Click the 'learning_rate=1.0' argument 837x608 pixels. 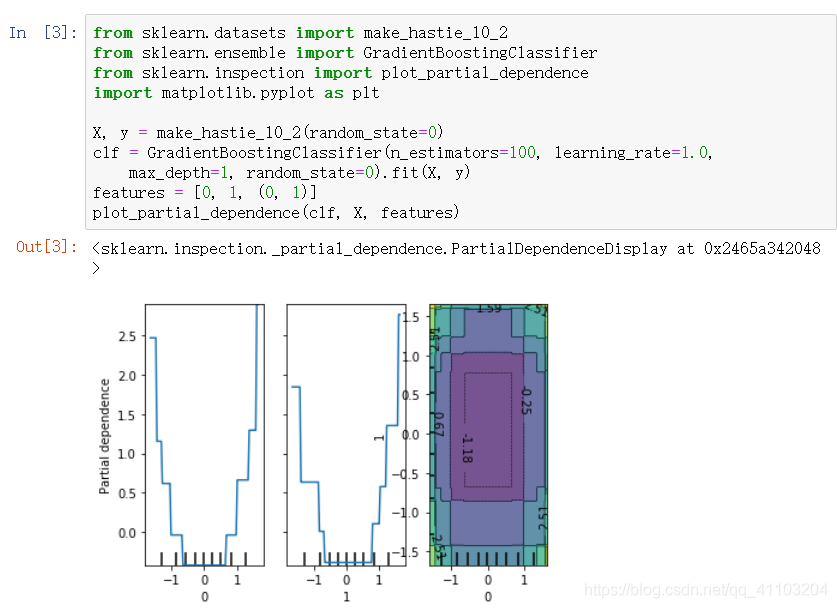[x=631, y=153]
